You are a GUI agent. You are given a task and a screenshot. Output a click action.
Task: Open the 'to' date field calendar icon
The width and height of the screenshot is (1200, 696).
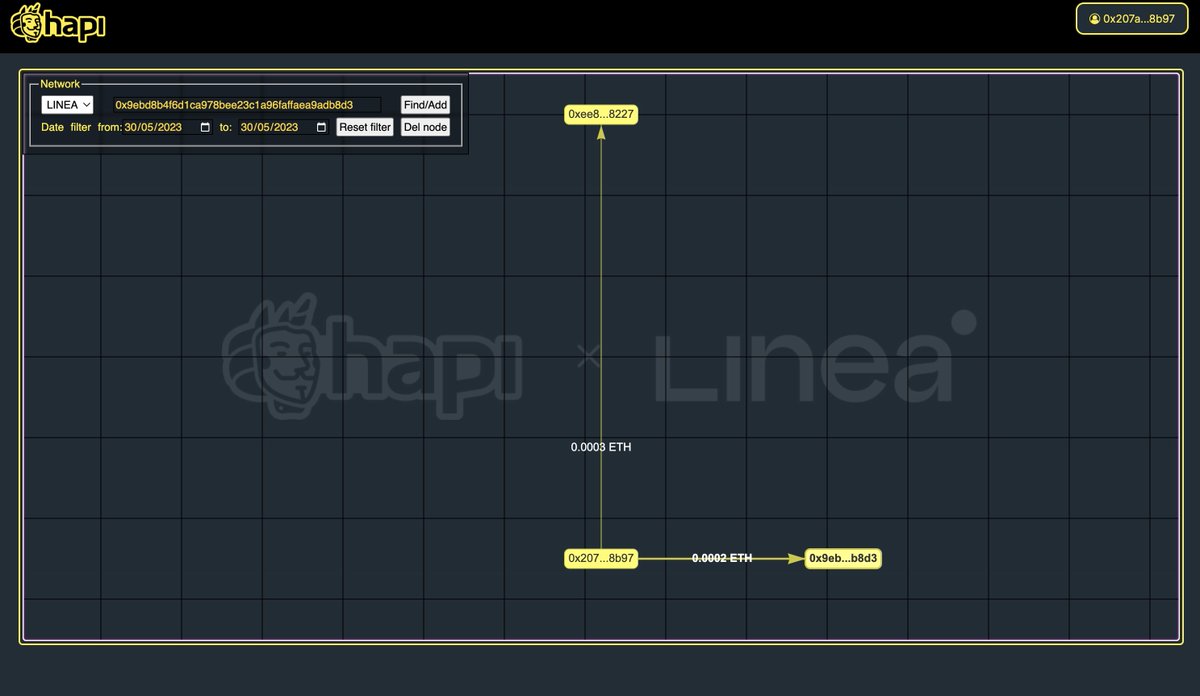pos(321,127)
